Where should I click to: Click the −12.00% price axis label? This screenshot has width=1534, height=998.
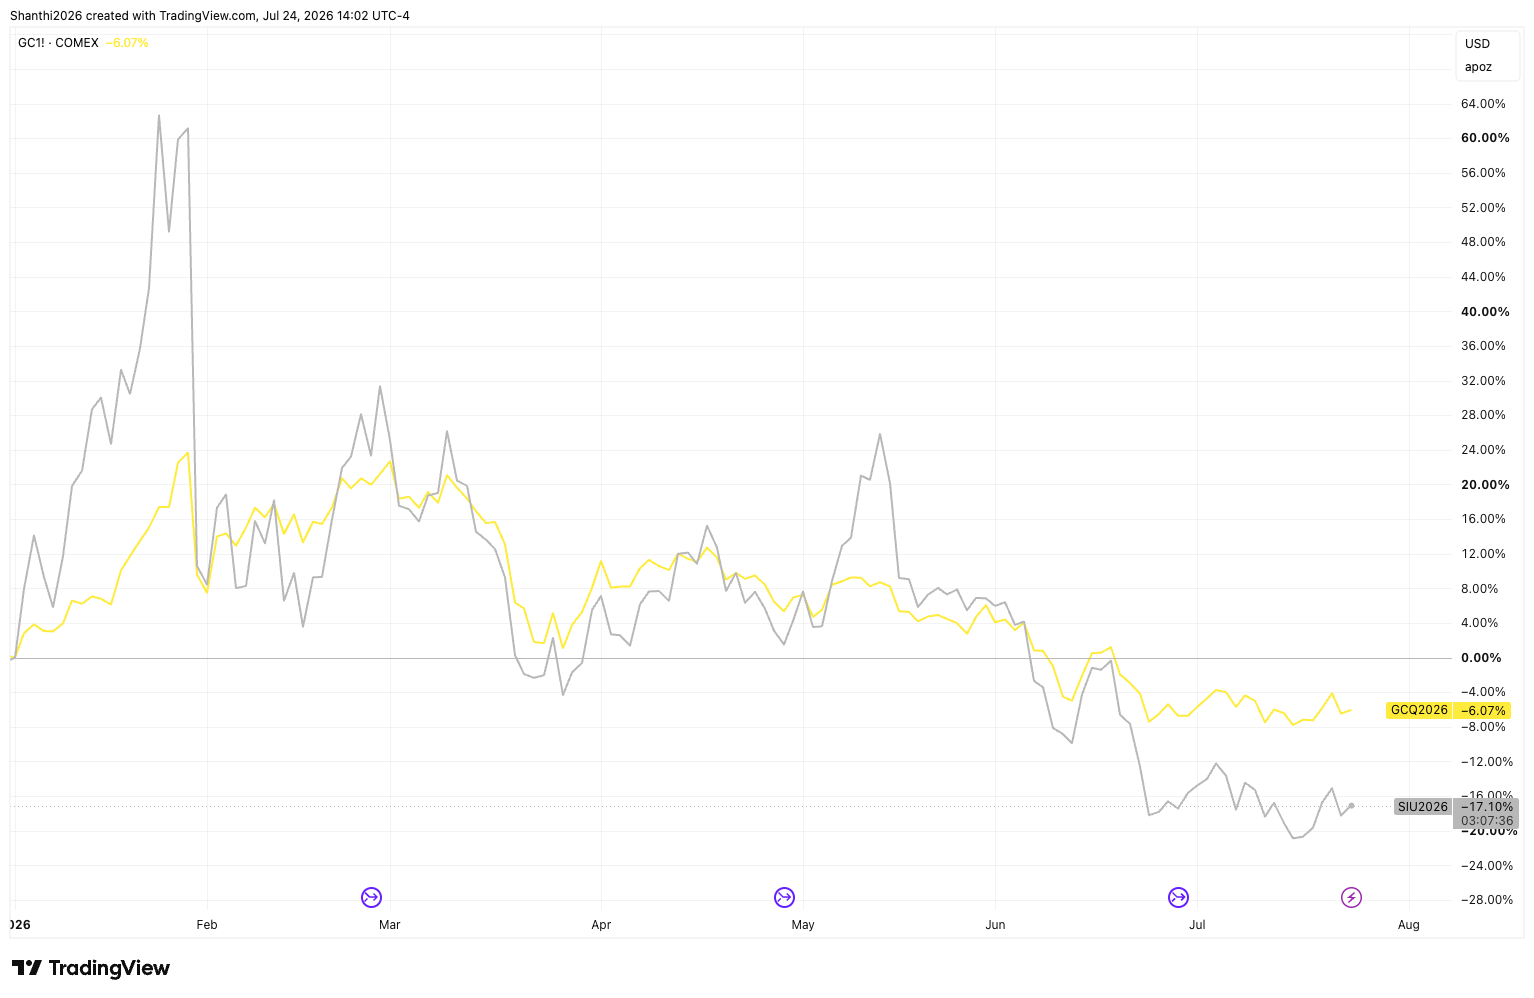click(x=1486, y=762)
